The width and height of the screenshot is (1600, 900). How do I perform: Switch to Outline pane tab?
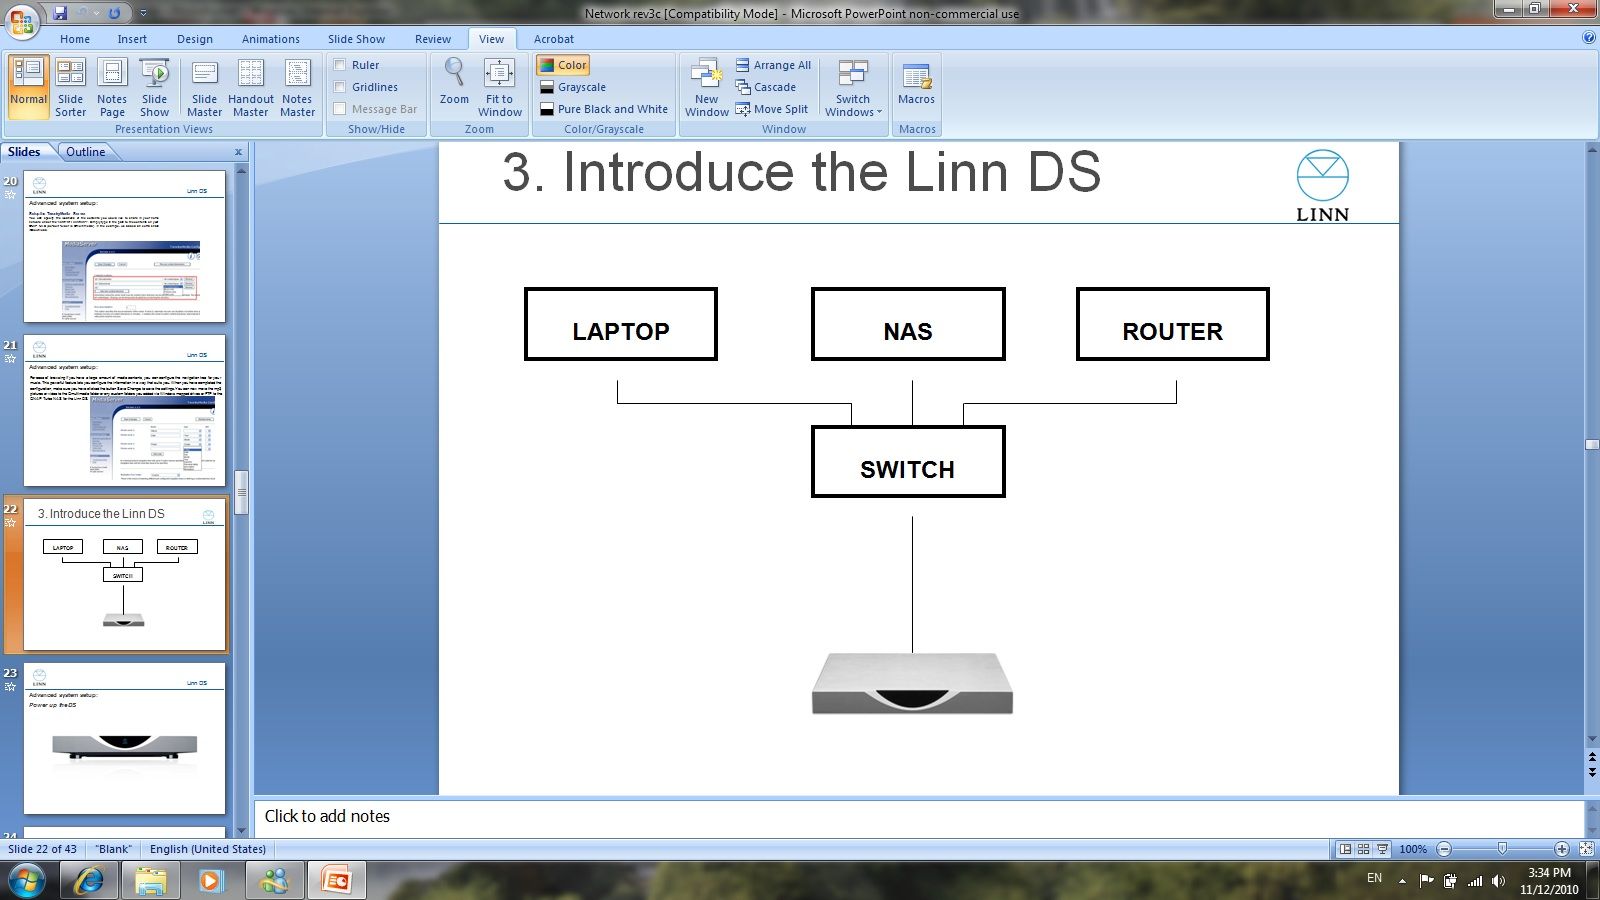click(x=86, y=152)
